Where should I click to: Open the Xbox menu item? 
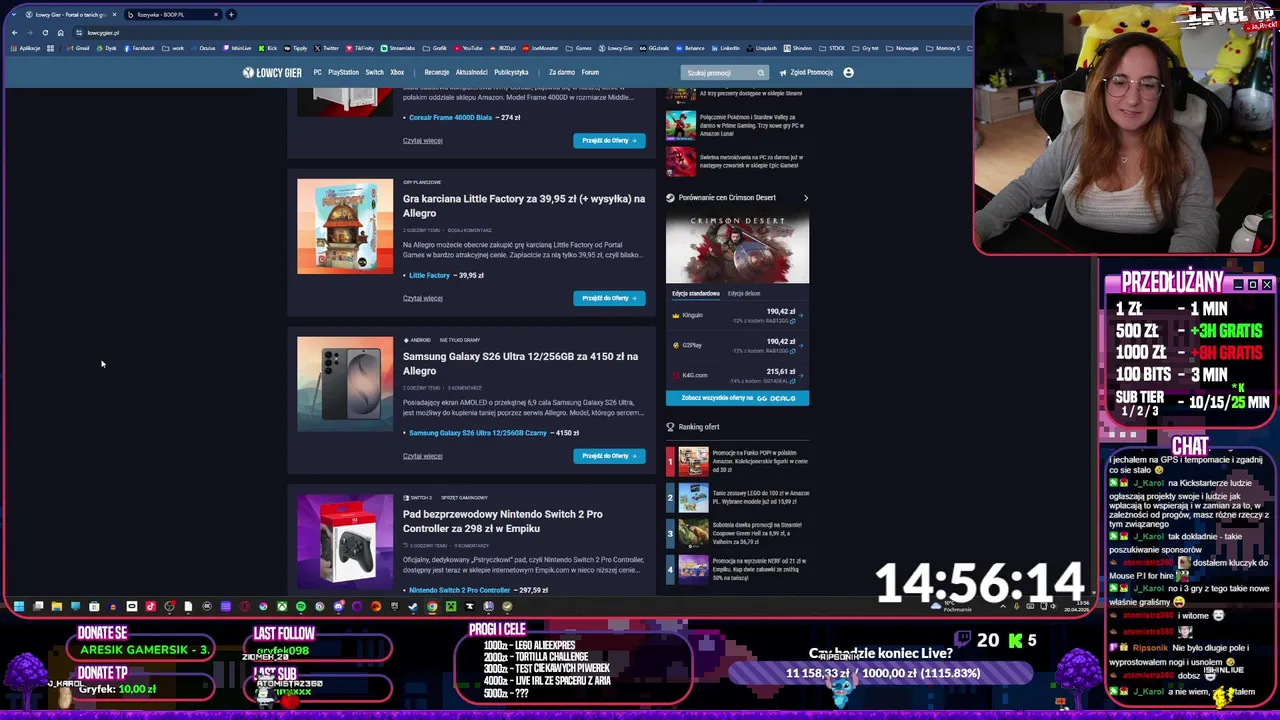(x=397, y=73)
